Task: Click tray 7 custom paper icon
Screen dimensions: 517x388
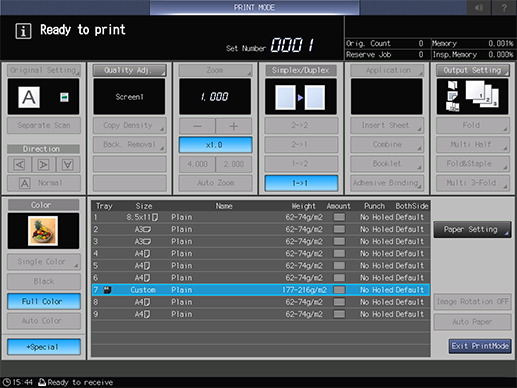Action: pos(107,290)
